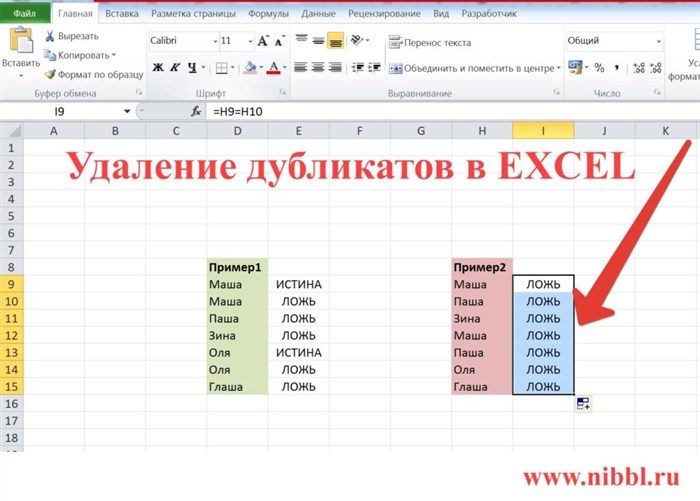Click accounting number format icon

point(575,67)
